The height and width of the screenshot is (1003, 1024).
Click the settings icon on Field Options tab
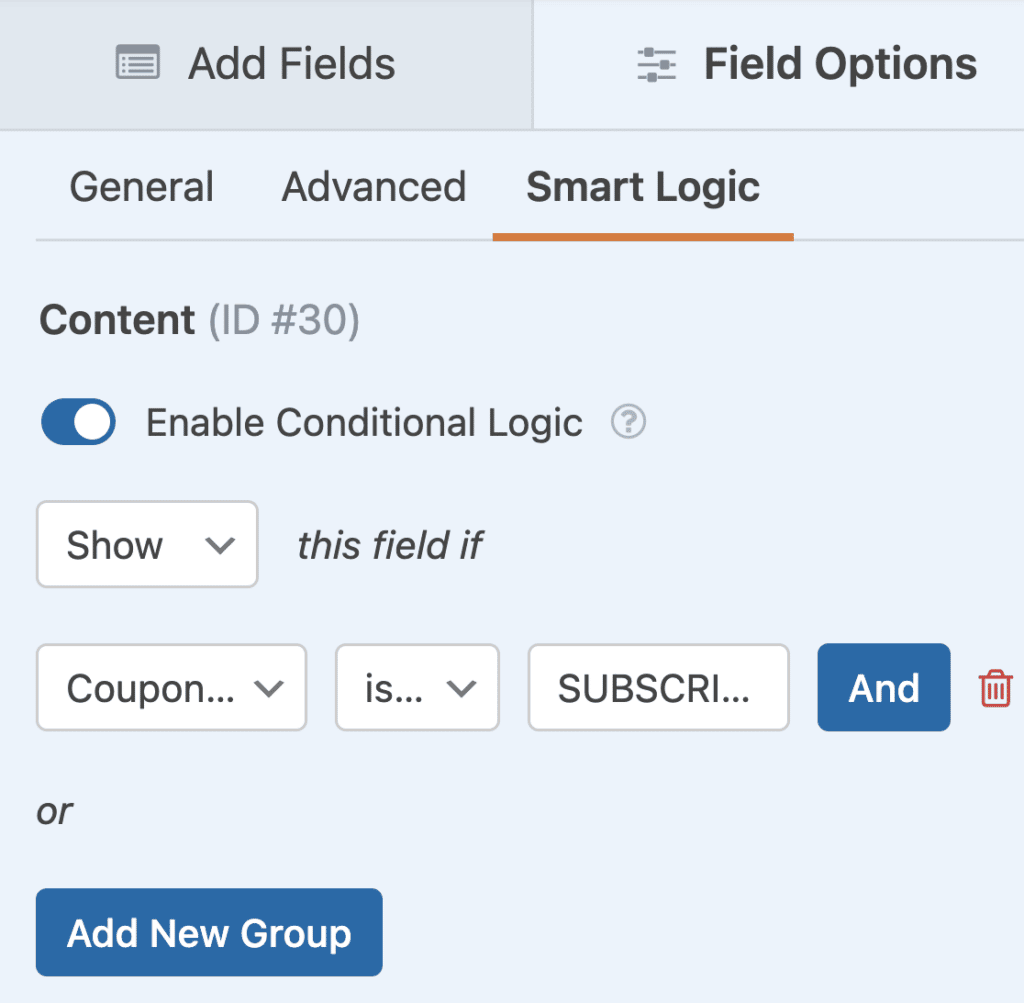tap(655, 62)
